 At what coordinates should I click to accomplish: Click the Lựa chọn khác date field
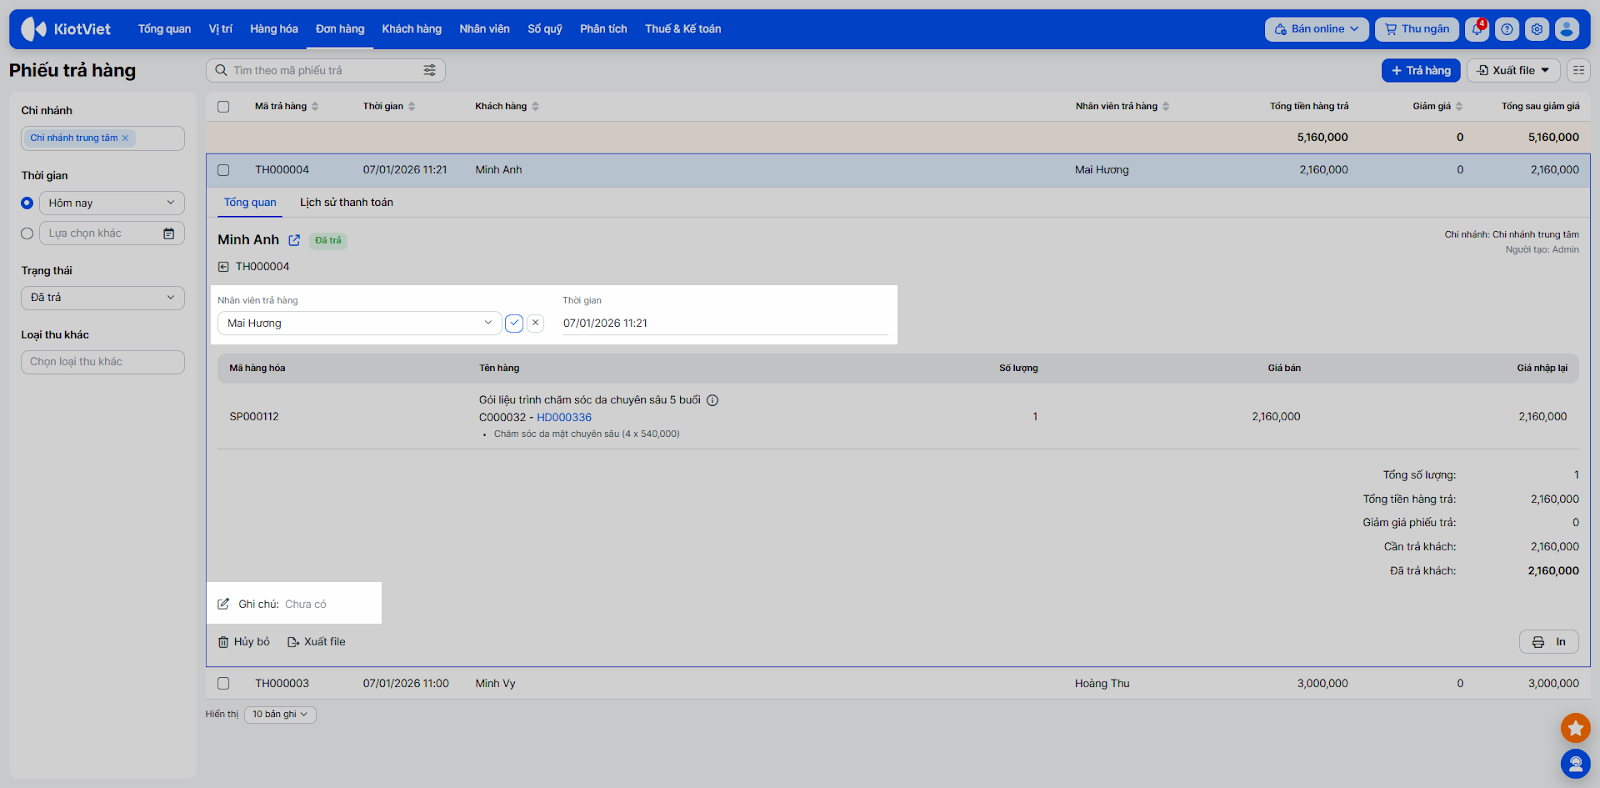112,233
